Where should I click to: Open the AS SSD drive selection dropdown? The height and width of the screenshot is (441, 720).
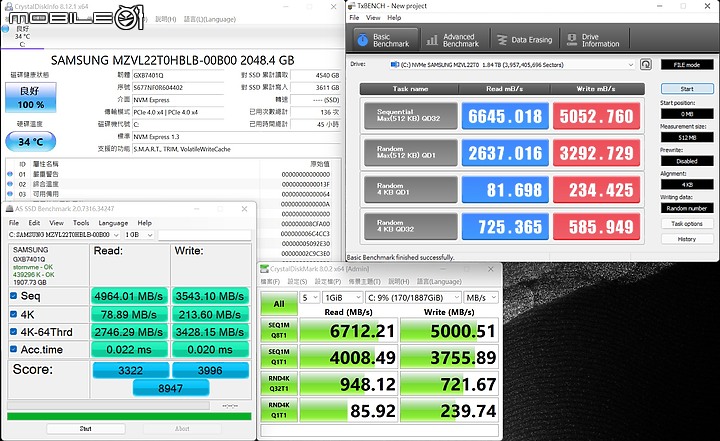[x=64, y=235]
